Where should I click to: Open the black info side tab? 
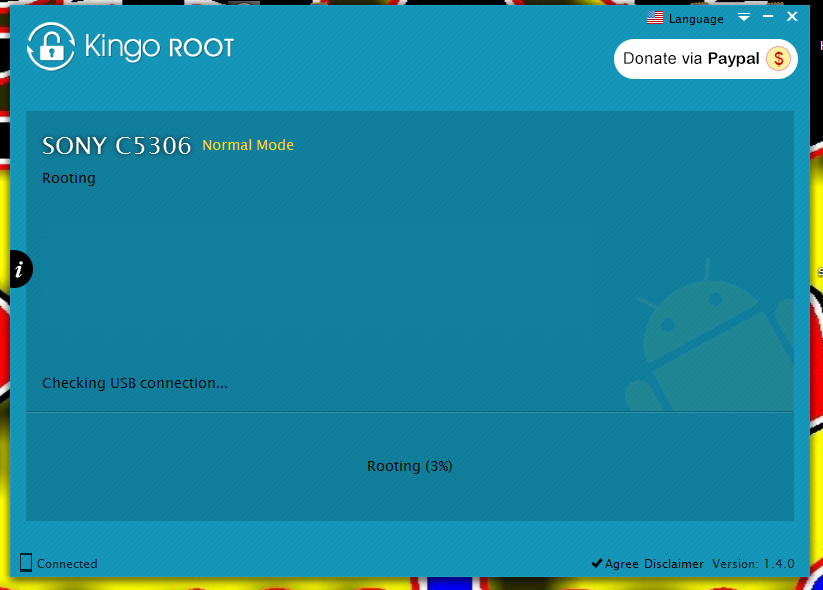(19, 270)
